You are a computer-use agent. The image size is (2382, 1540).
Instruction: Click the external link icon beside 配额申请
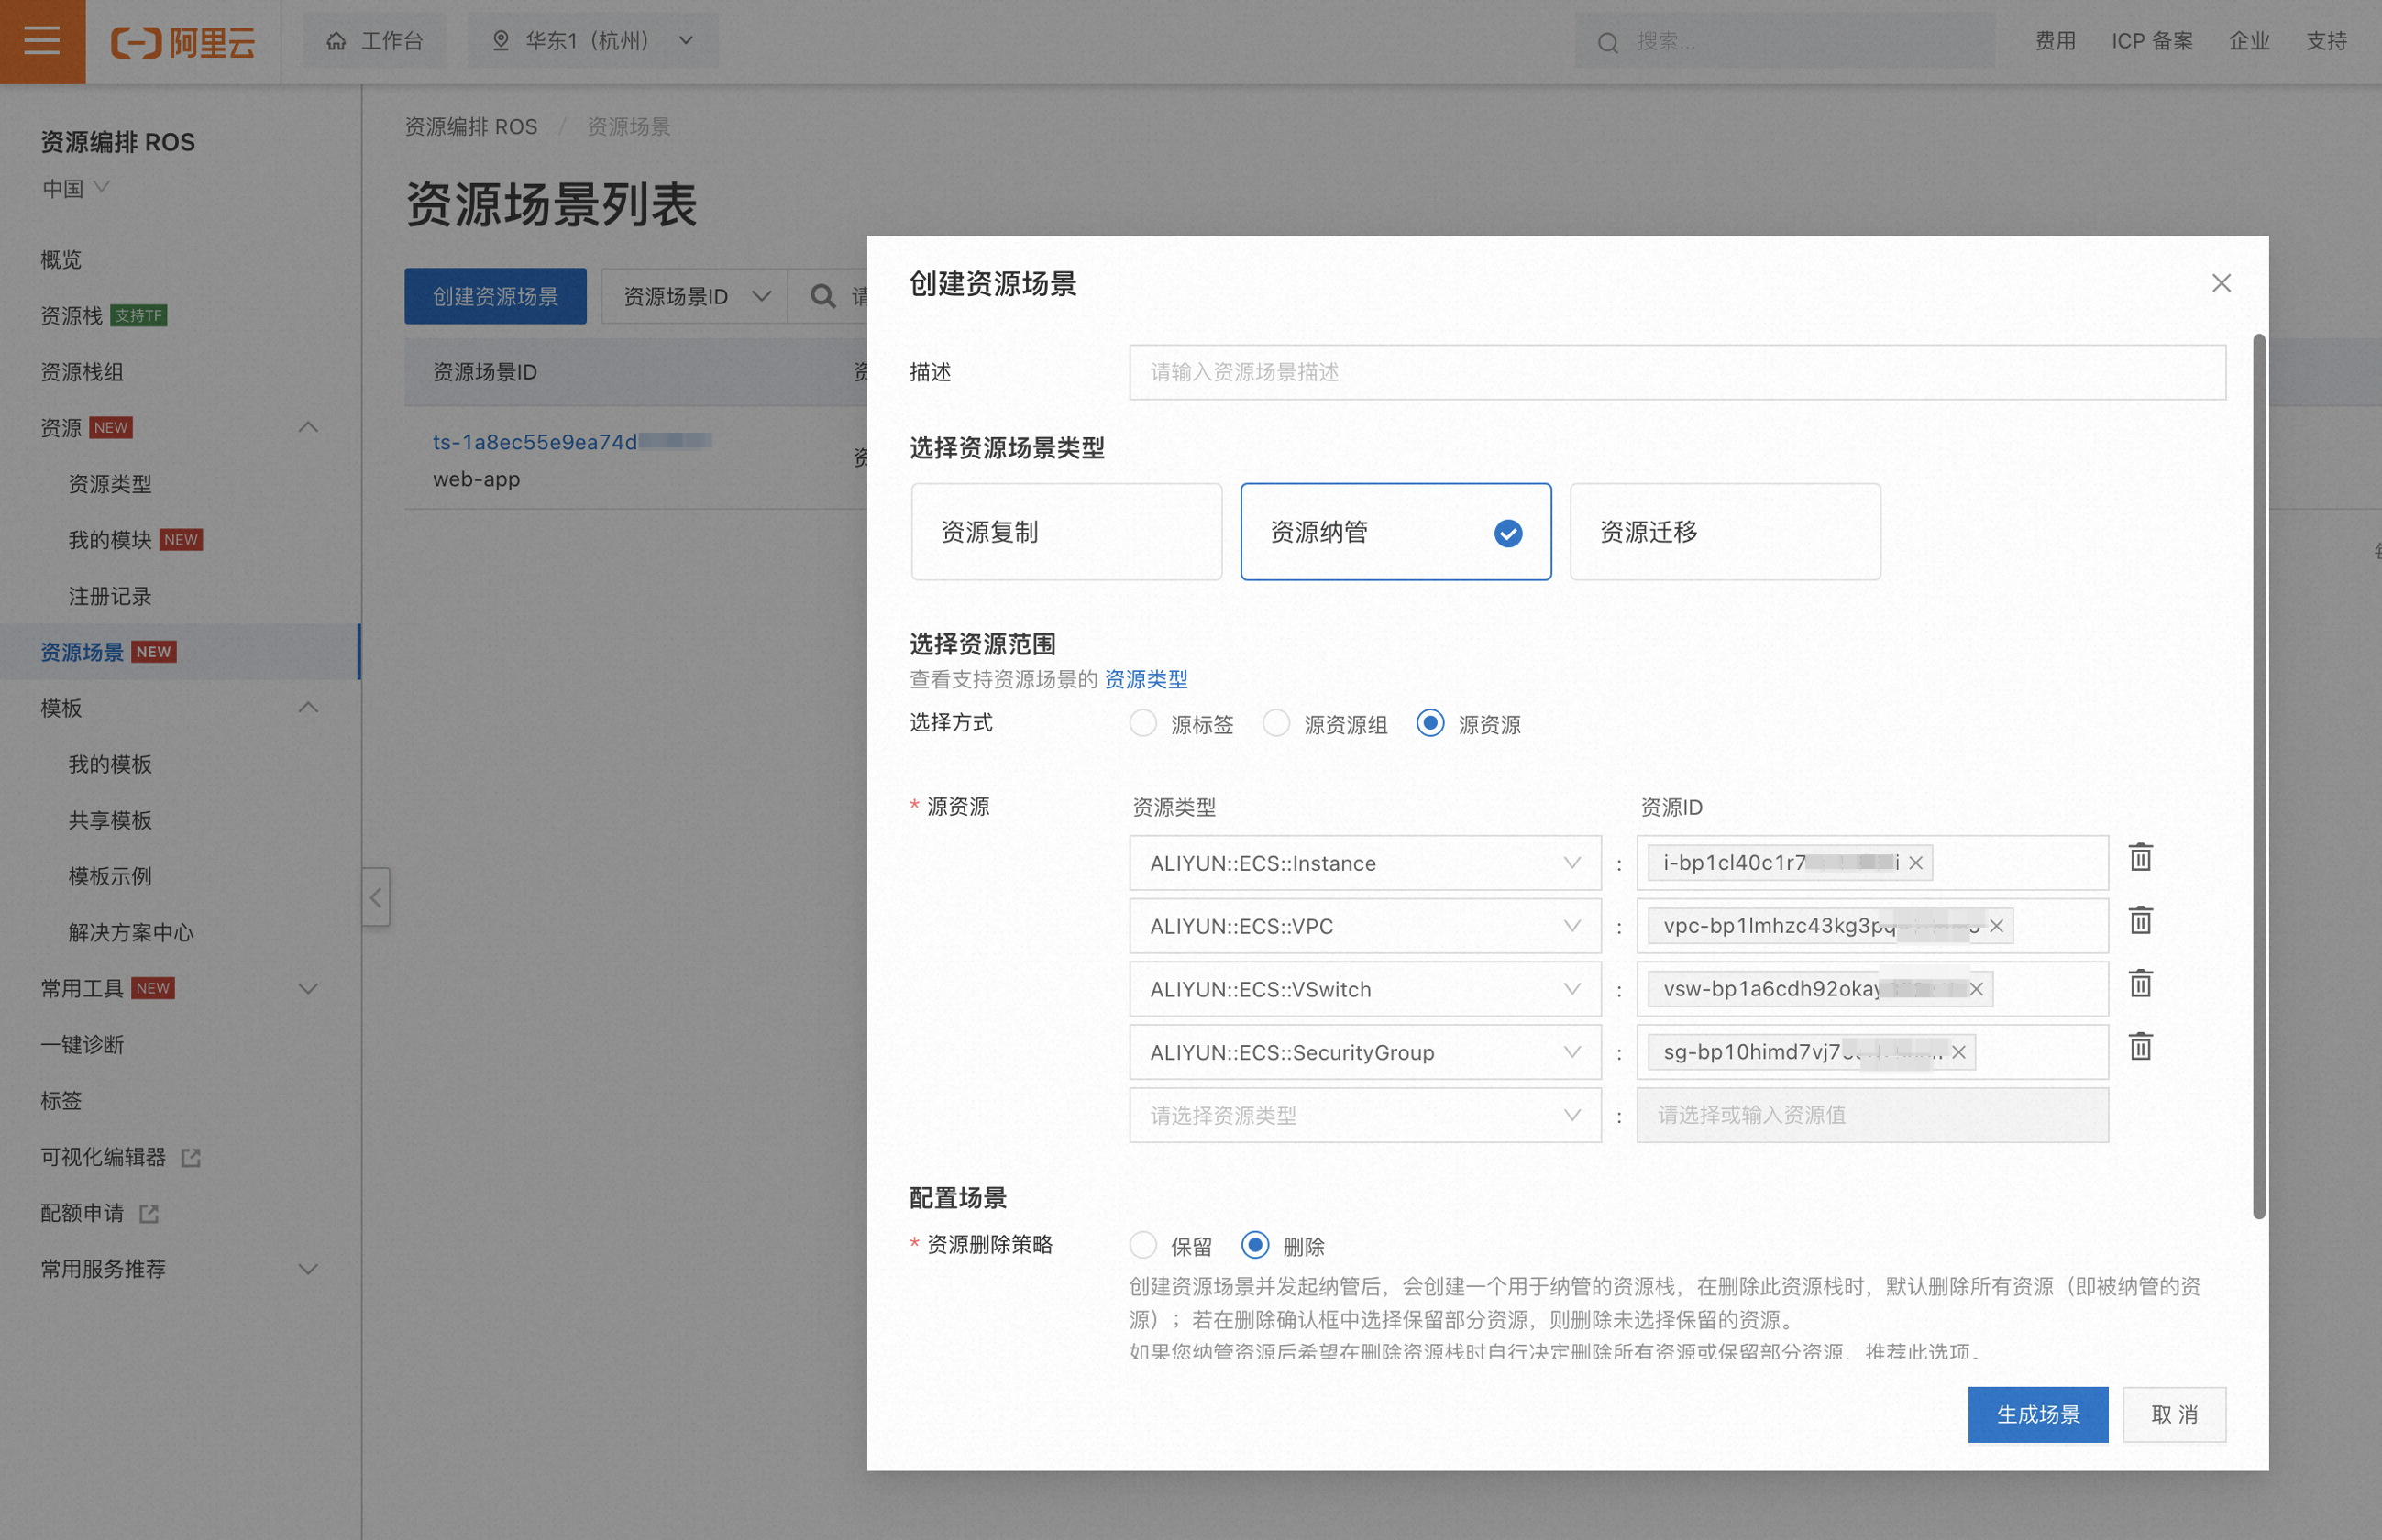149,1213
